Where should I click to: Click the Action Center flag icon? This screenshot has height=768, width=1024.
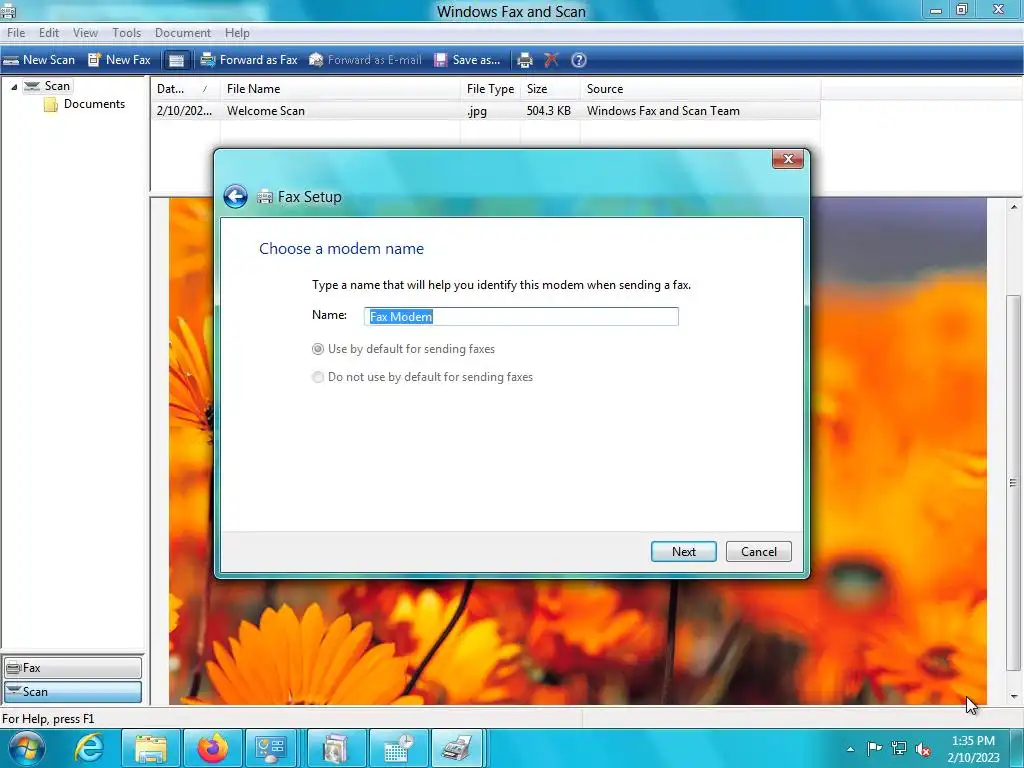pos(874,748)
